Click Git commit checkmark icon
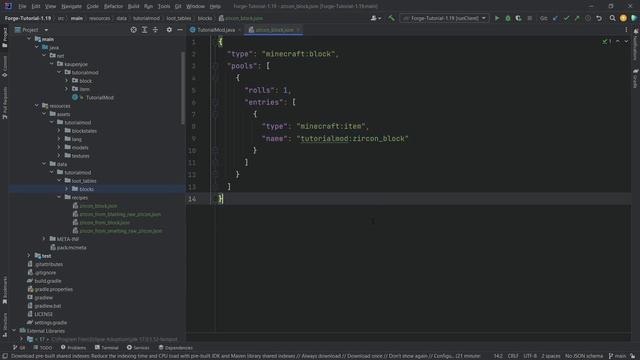The height and width of the screenshot is (360, 640). (x=566, y=18)
